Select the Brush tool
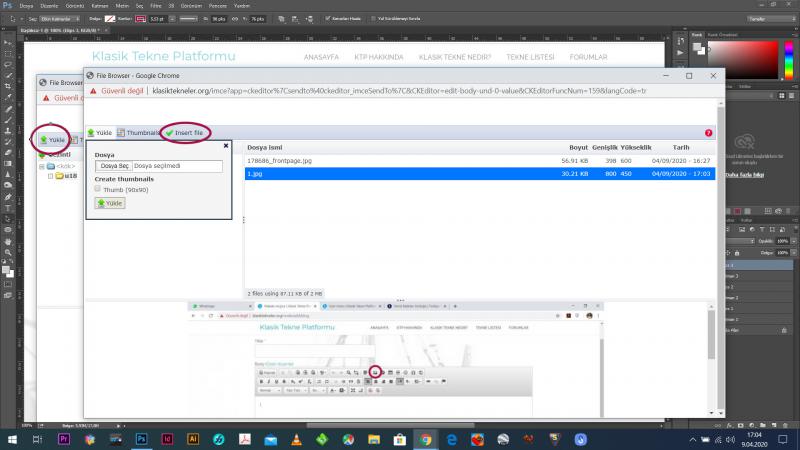 [8, 120]
